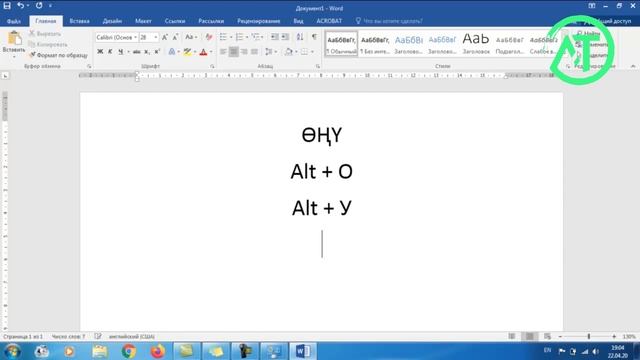Switch to the Layout (Макет) tab

[x=143, y=21]
